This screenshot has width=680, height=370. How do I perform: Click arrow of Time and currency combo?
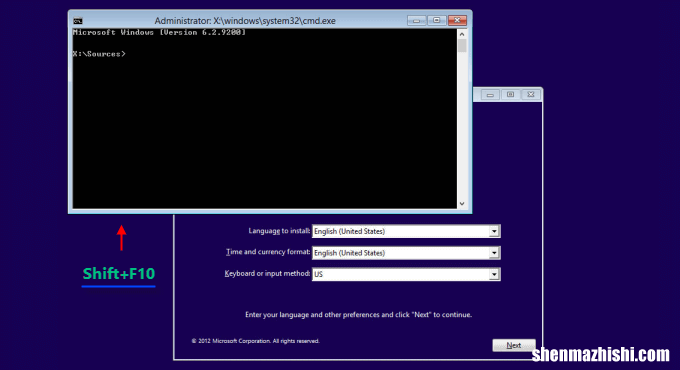pos(494,253)
